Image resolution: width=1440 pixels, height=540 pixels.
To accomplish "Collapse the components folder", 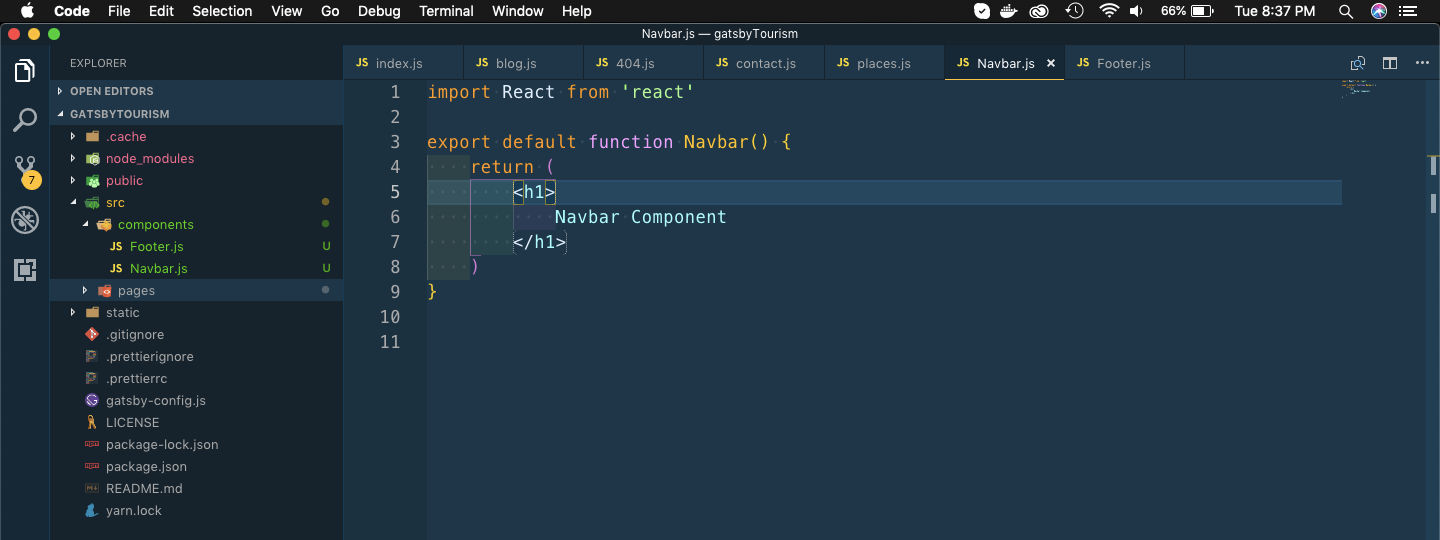I will tap(196, 224).
